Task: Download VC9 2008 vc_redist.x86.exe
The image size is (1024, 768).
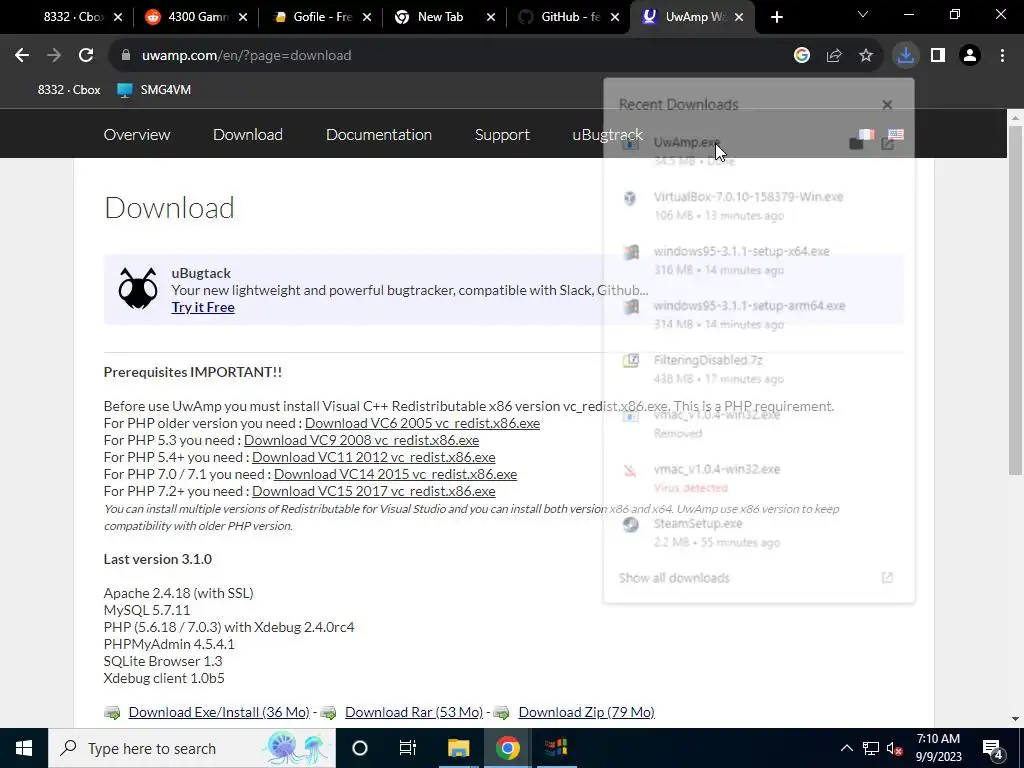Action: (x=362, y=440)
